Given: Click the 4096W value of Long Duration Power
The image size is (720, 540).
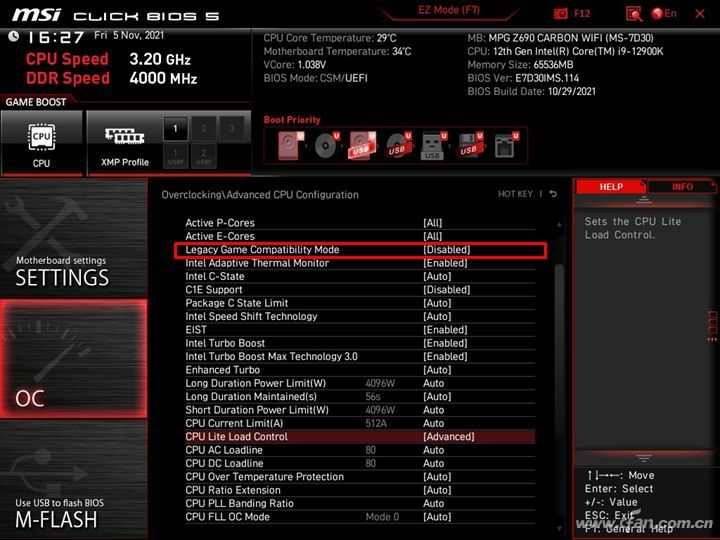Looking at the screenshot, I should [380, 383].
